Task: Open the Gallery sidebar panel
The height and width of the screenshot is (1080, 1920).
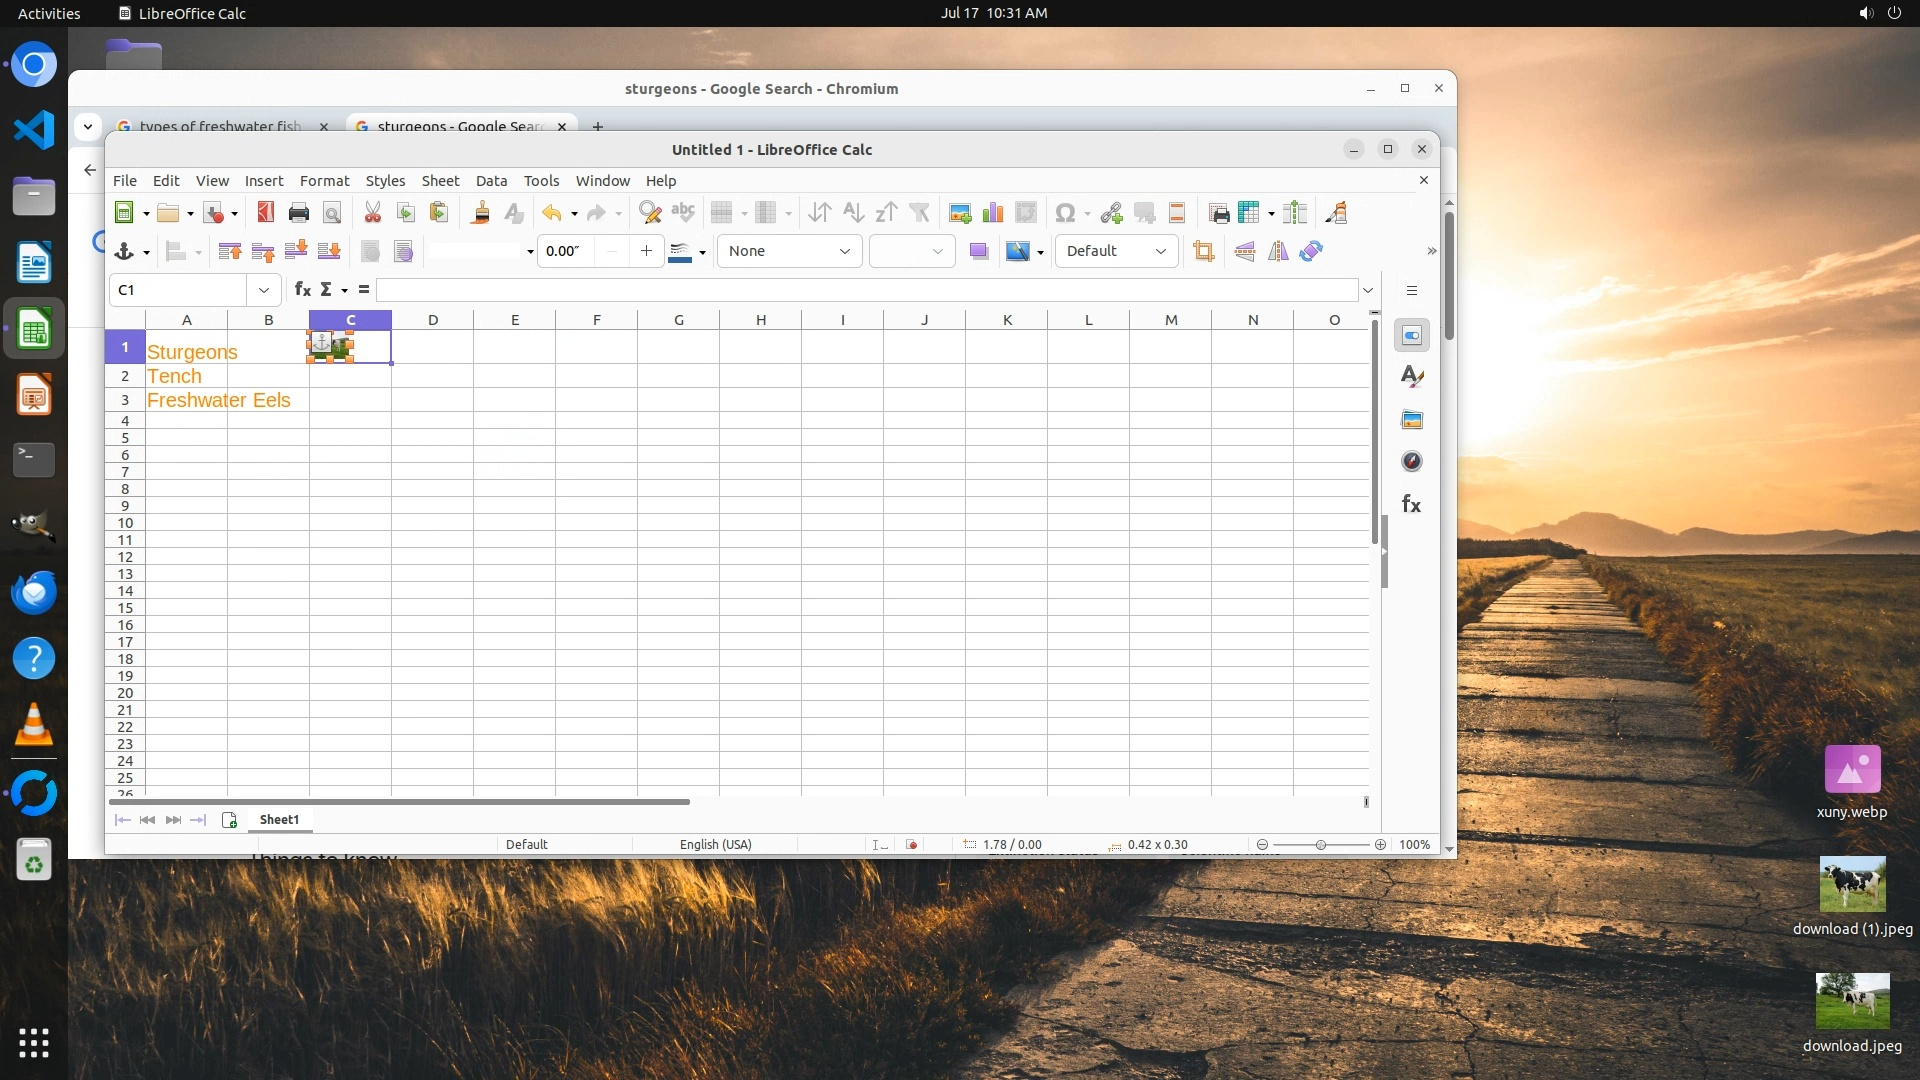Action: click(x=1412, y=420)
